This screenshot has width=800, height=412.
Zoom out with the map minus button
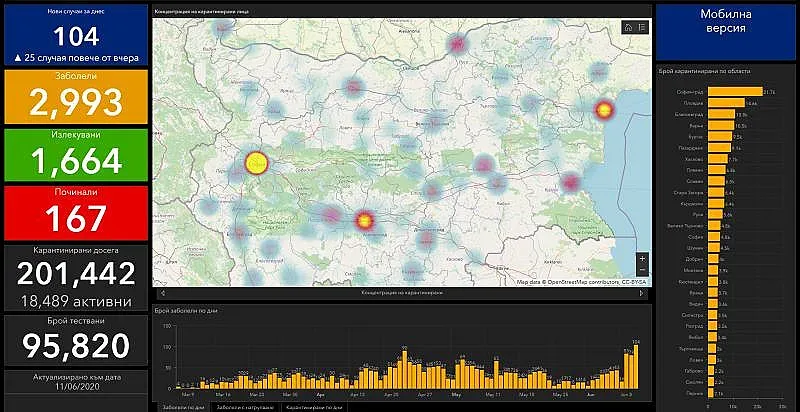[641, 271]
